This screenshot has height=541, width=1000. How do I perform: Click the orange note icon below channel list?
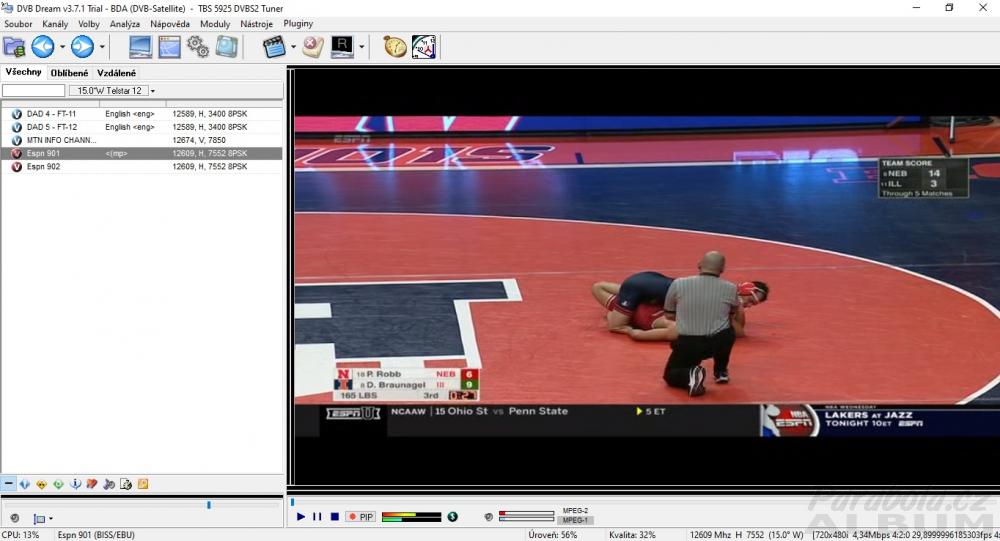click(143, 484)
